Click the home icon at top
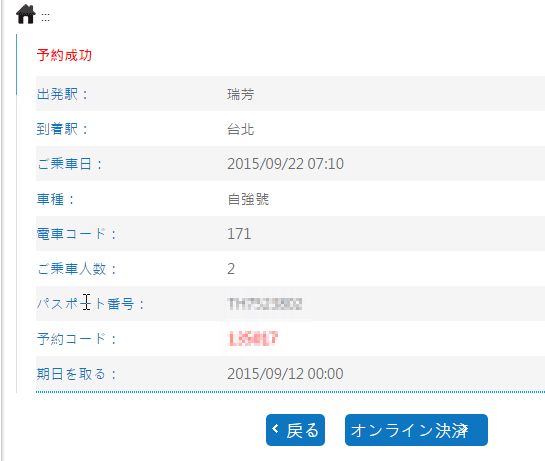The height and width of the screenshot is (461, 545). coord(26,14)
